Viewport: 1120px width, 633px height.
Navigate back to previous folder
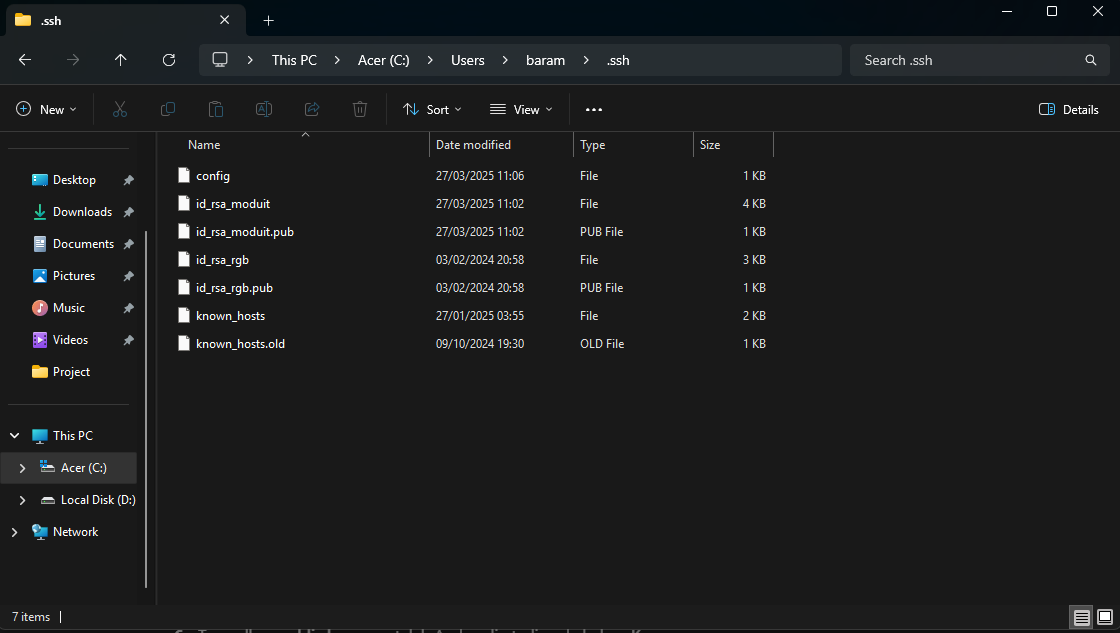click(x=25, y=60)
